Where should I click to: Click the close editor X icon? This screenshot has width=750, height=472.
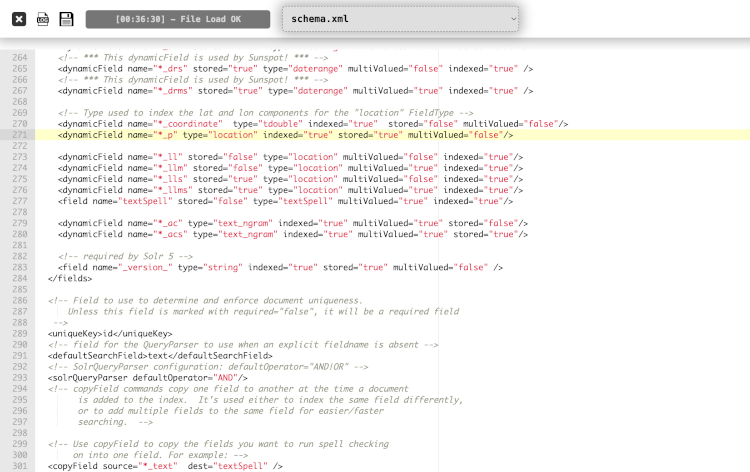point(19,19)
